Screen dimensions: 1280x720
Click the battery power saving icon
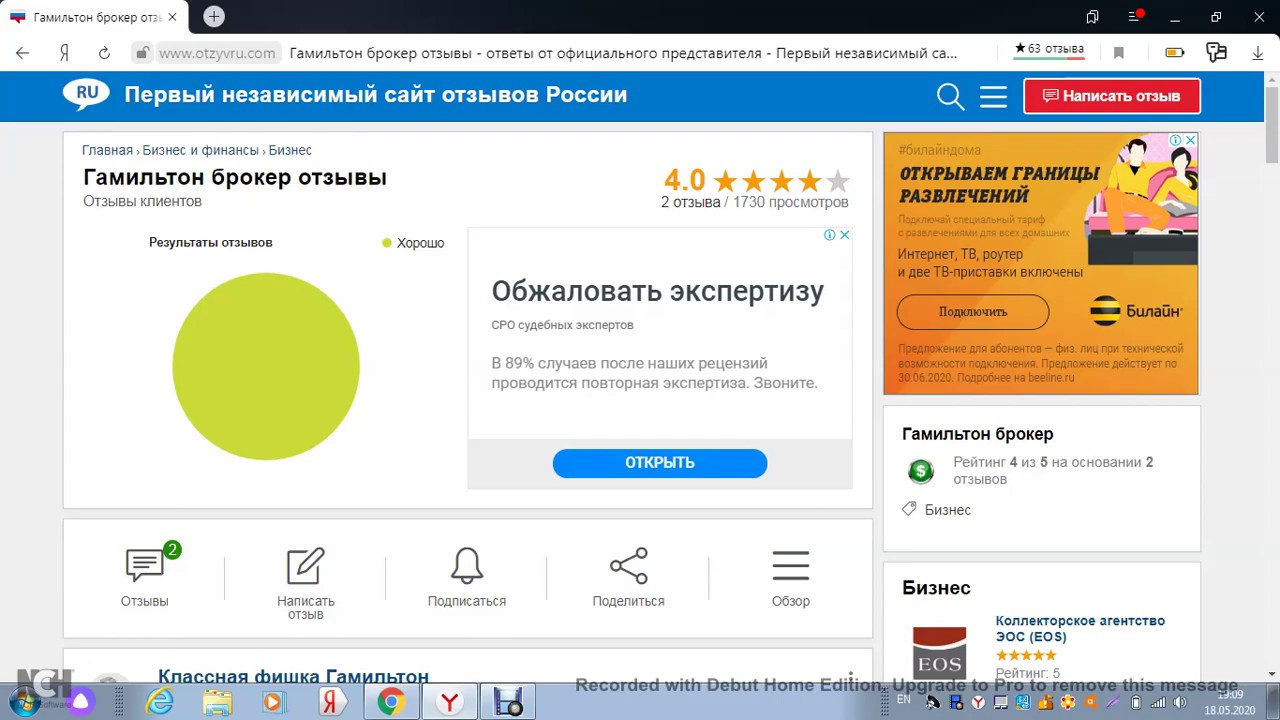(x=1175, y=53)
